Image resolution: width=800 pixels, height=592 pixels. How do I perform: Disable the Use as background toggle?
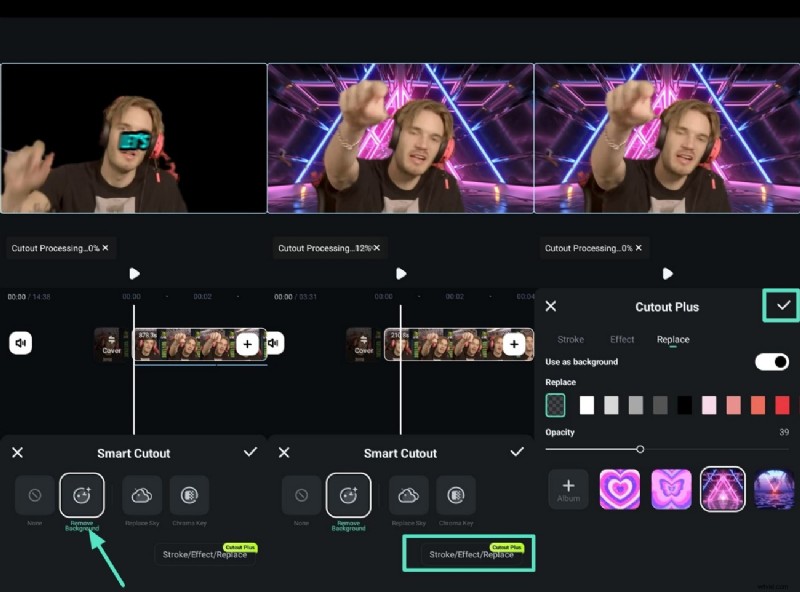[771, 362]
